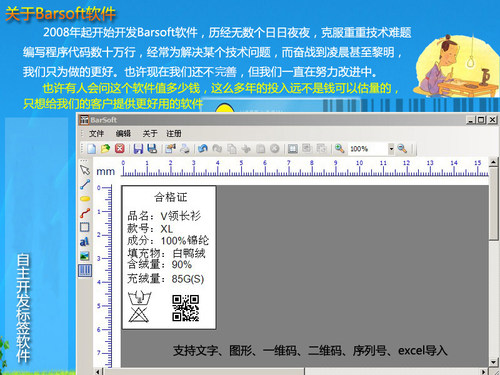Screen dimensions: 500x375
Task: Open the zoom percentage dropdown
Action: pos(391,149)
